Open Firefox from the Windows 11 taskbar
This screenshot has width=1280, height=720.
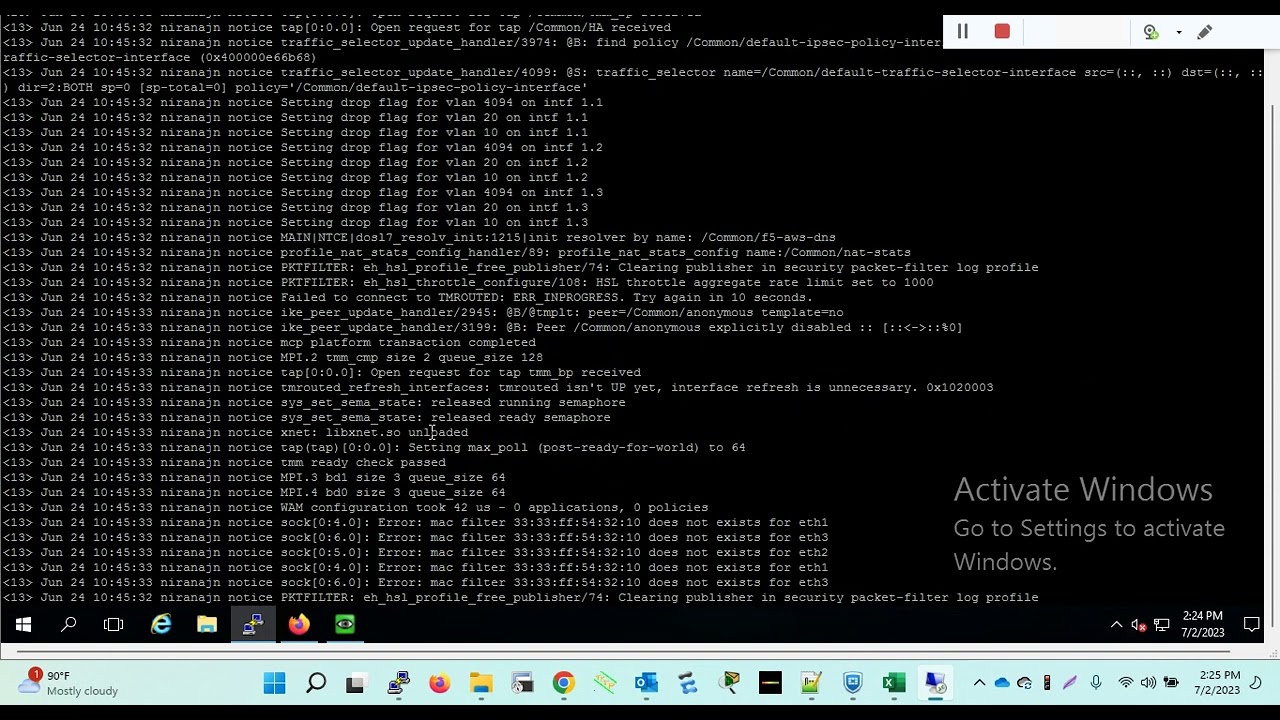coord(440,684)
